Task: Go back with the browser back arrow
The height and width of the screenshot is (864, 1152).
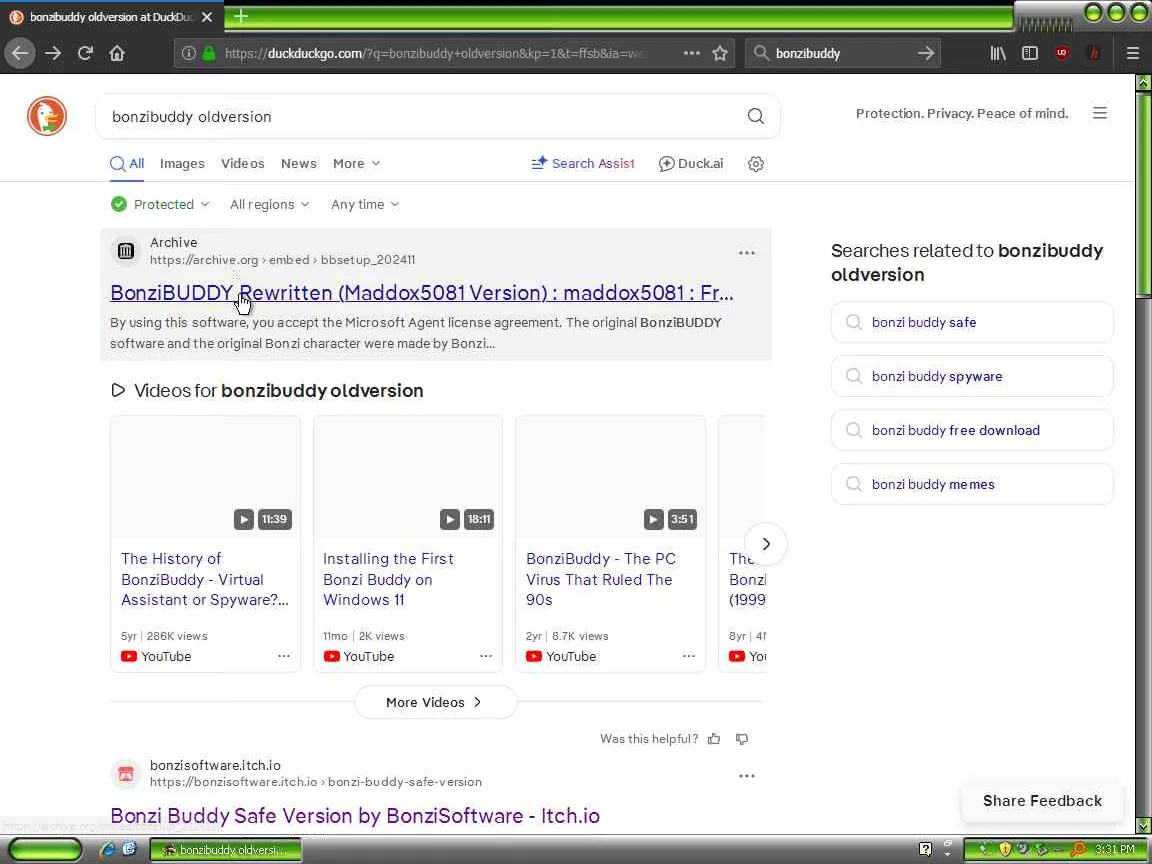Action: [x=20, y=53]
